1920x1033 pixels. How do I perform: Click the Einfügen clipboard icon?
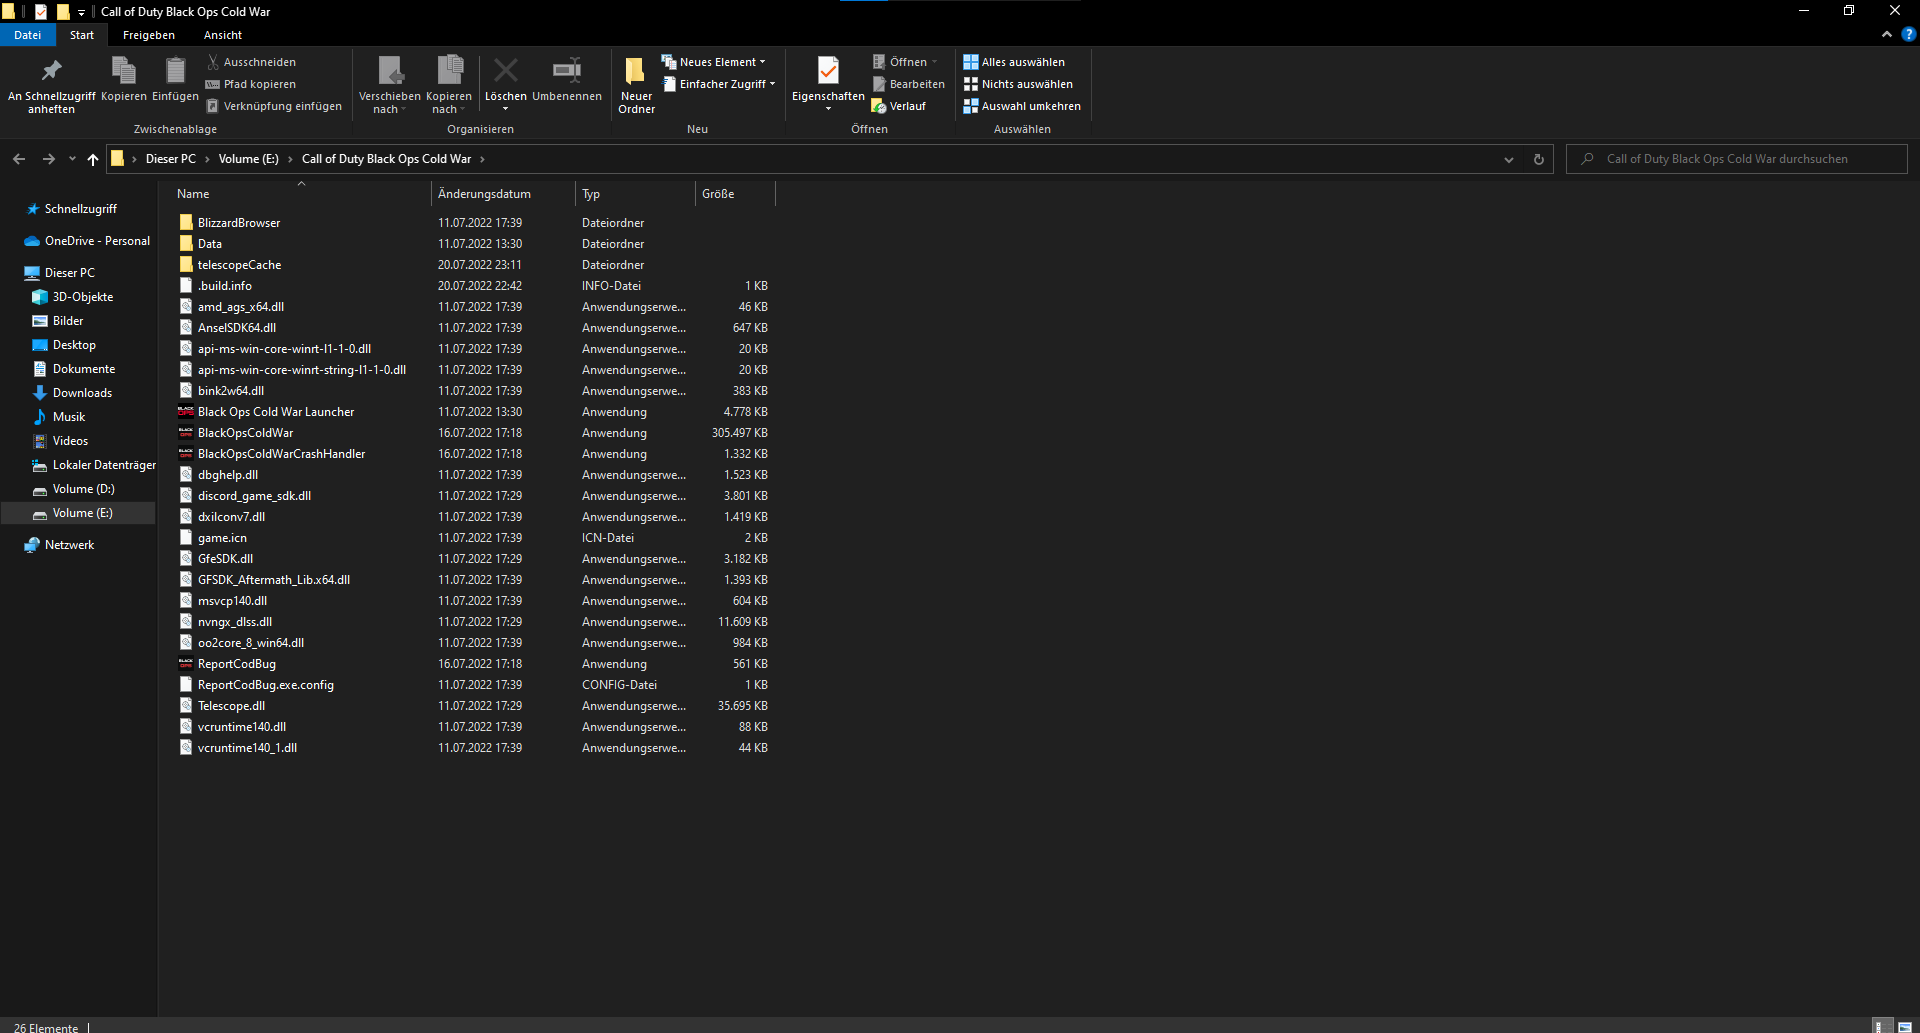tap(175, 79)
